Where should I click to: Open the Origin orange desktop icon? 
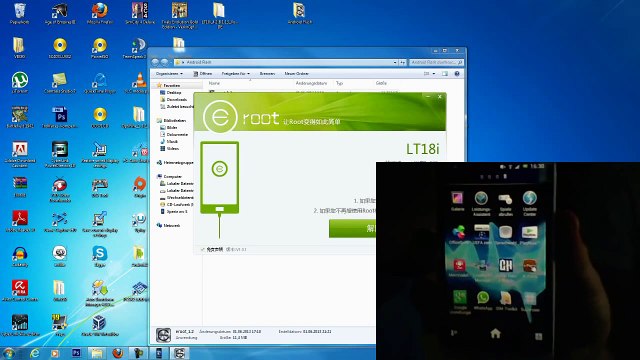click(140, 187)
